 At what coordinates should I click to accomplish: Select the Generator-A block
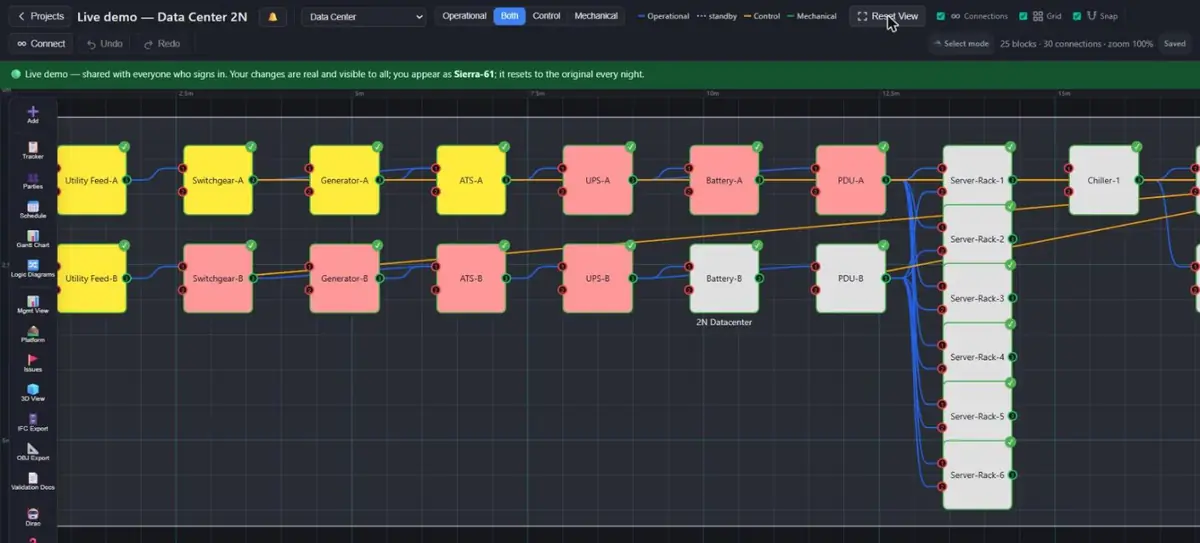[345, 180]
